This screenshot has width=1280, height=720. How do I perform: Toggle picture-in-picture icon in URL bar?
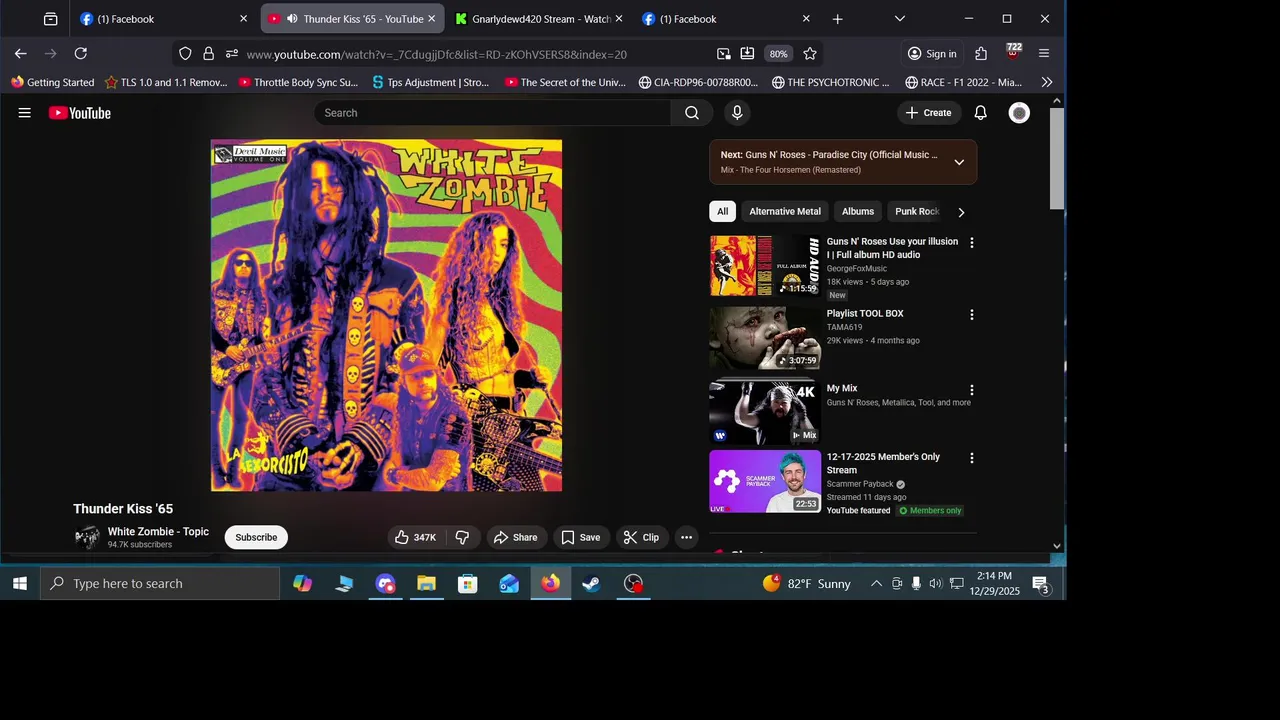[x=723, y=54]
